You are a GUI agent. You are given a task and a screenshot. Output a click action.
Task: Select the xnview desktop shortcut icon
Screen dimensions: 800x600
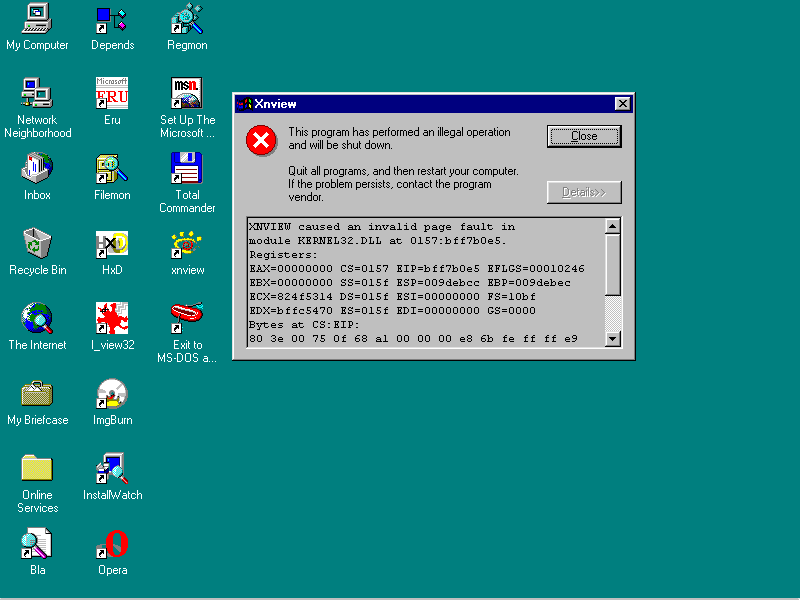click(187, 243)
